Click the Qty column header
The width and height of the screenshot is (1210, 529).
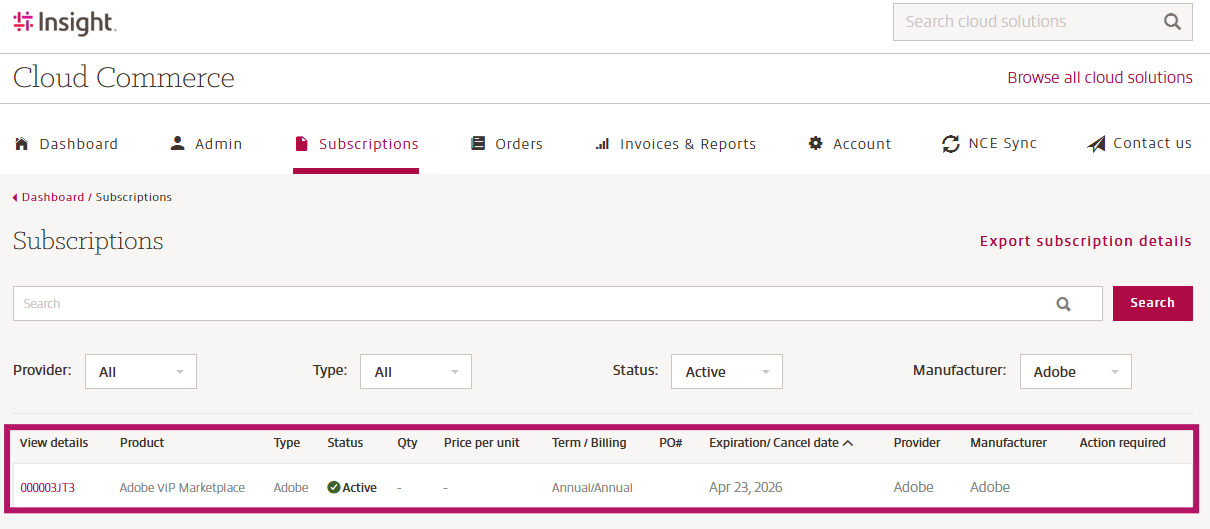407,443
